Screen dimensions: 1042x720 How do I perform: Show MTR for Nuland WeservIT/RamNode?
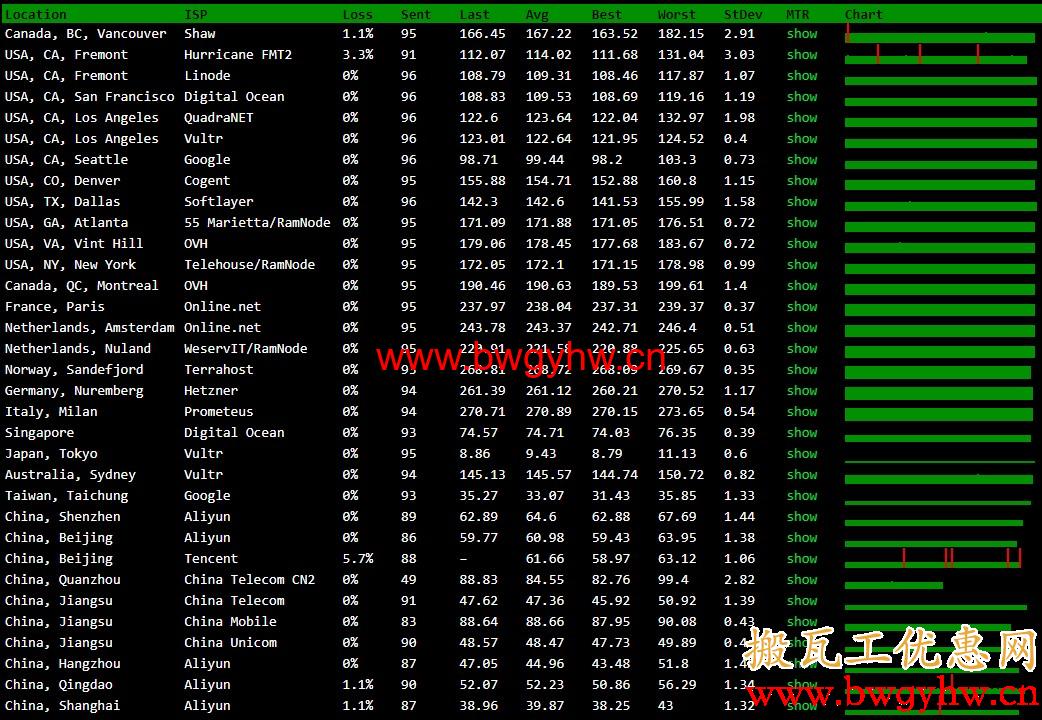click(802, 348)
